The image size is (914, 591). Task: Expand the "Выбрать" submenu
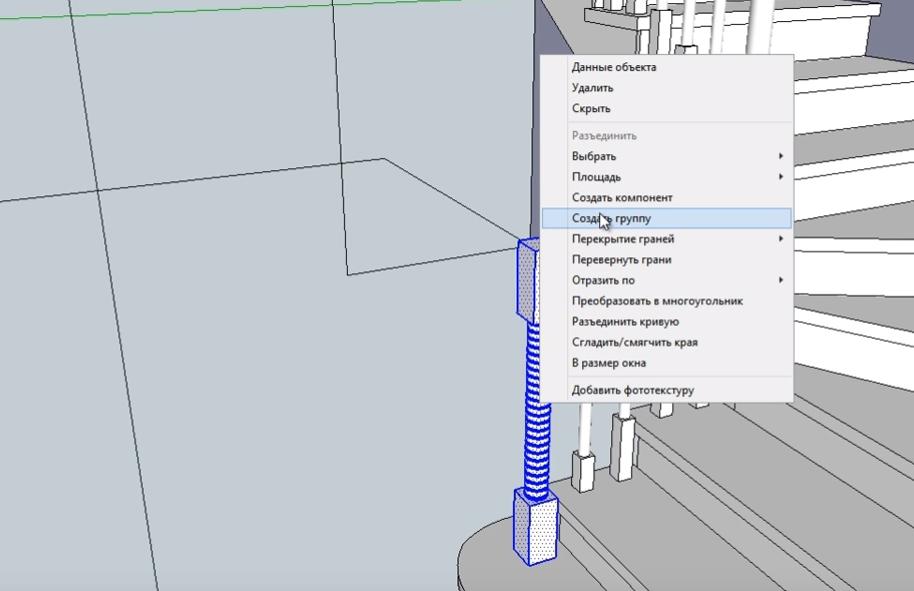(x=594, y=156)
